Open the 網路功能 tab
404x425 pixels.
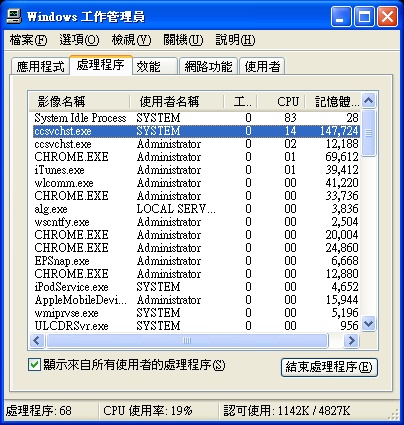(208, 66)
